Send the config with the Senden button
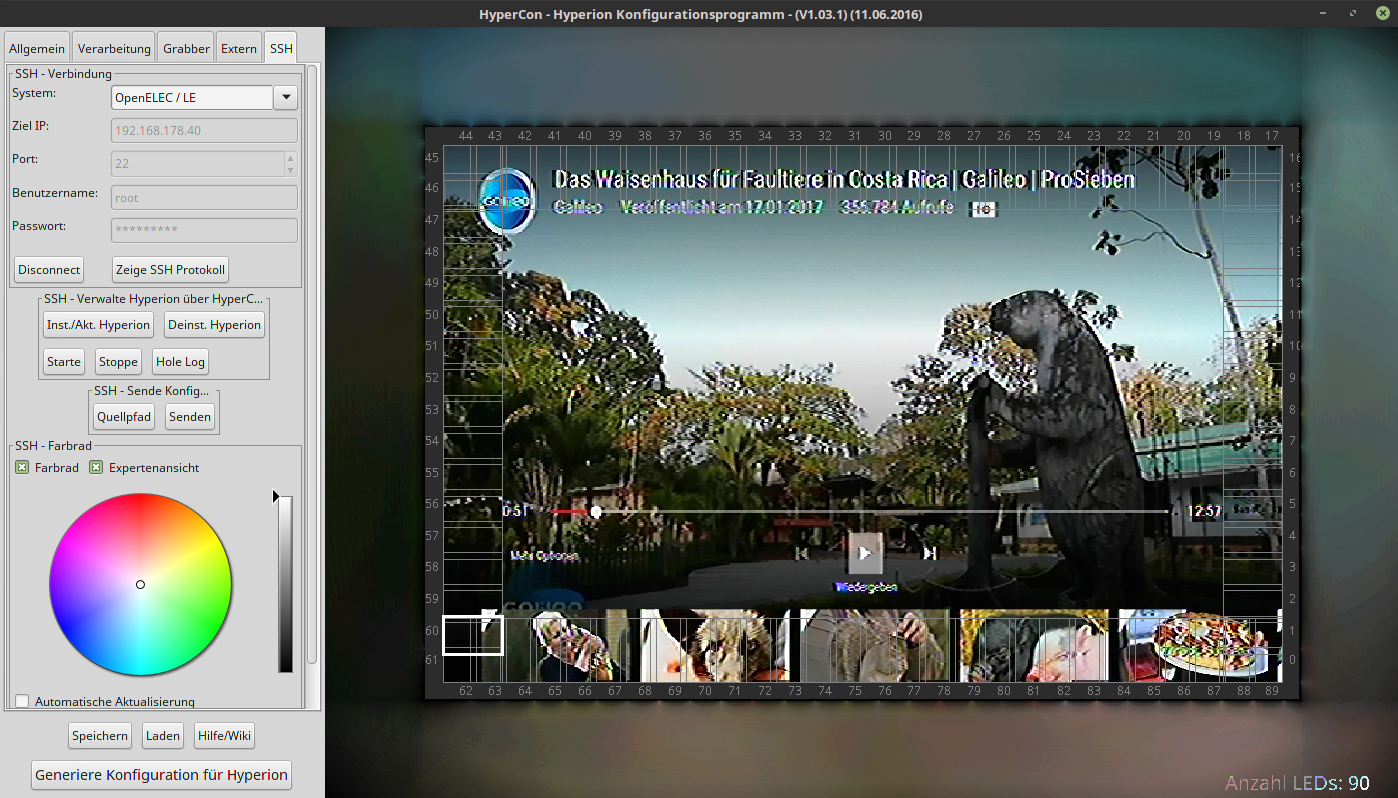 tap(190, 416)
